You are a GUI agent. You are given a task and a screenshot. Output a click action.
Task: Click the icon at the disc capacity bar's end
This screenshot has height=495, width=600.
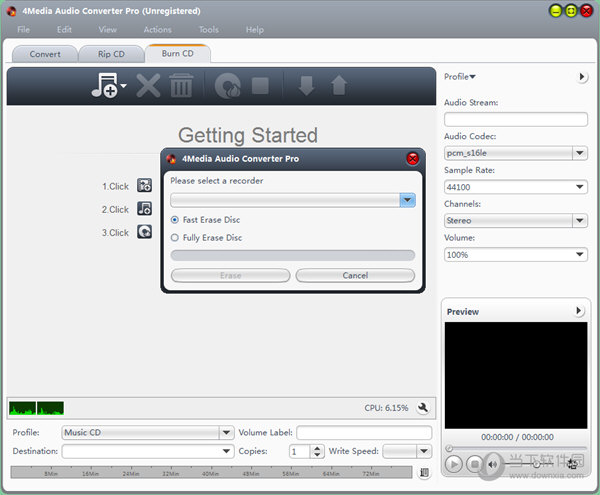[x=424, y=472]
